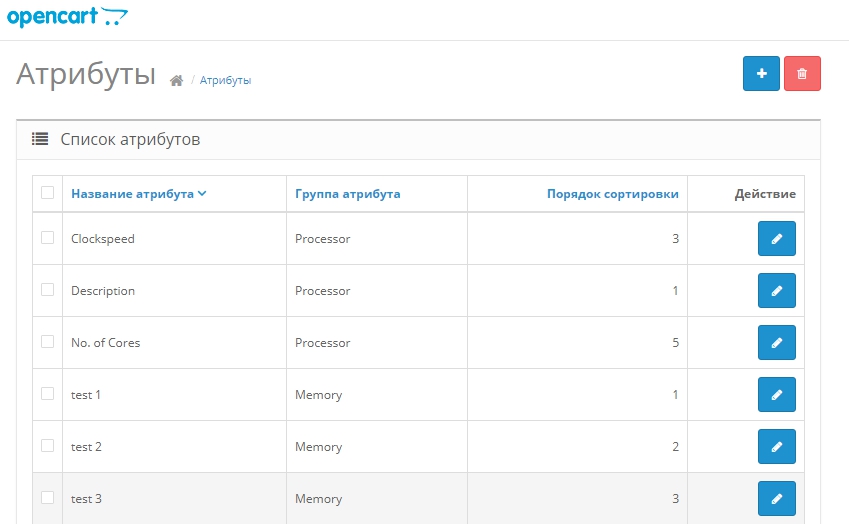Screen dimensions: 849x524
Task: Toggle the select-all checkbox in table header
Action: [47, 193]
